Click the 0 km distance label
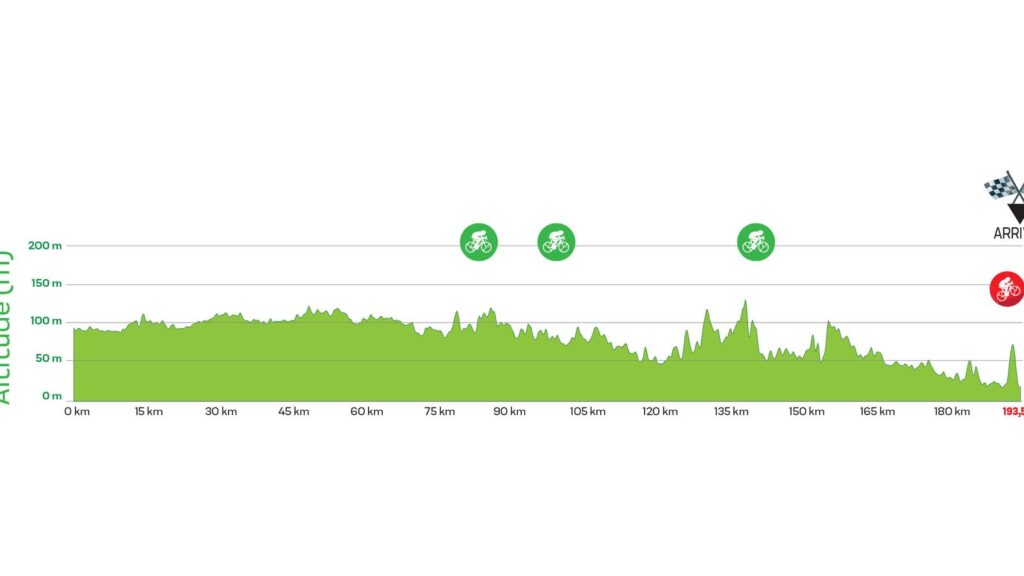1024x576 pixels. click(x=76, y=411)
